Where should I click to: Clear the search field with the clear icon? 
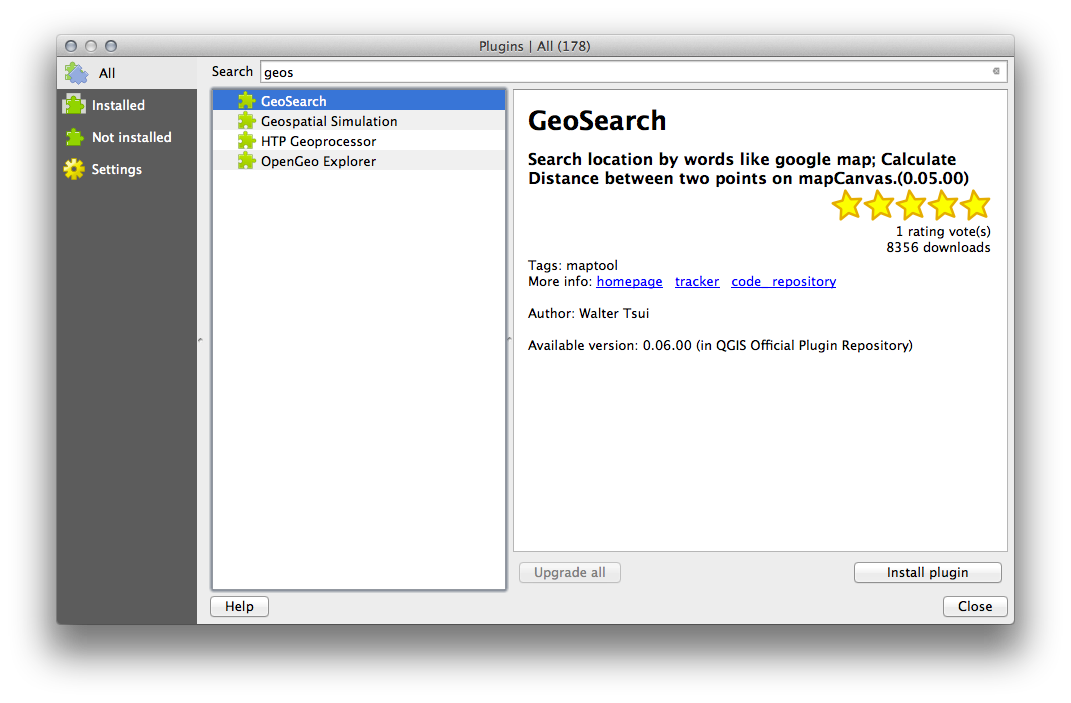pos(995,72)
